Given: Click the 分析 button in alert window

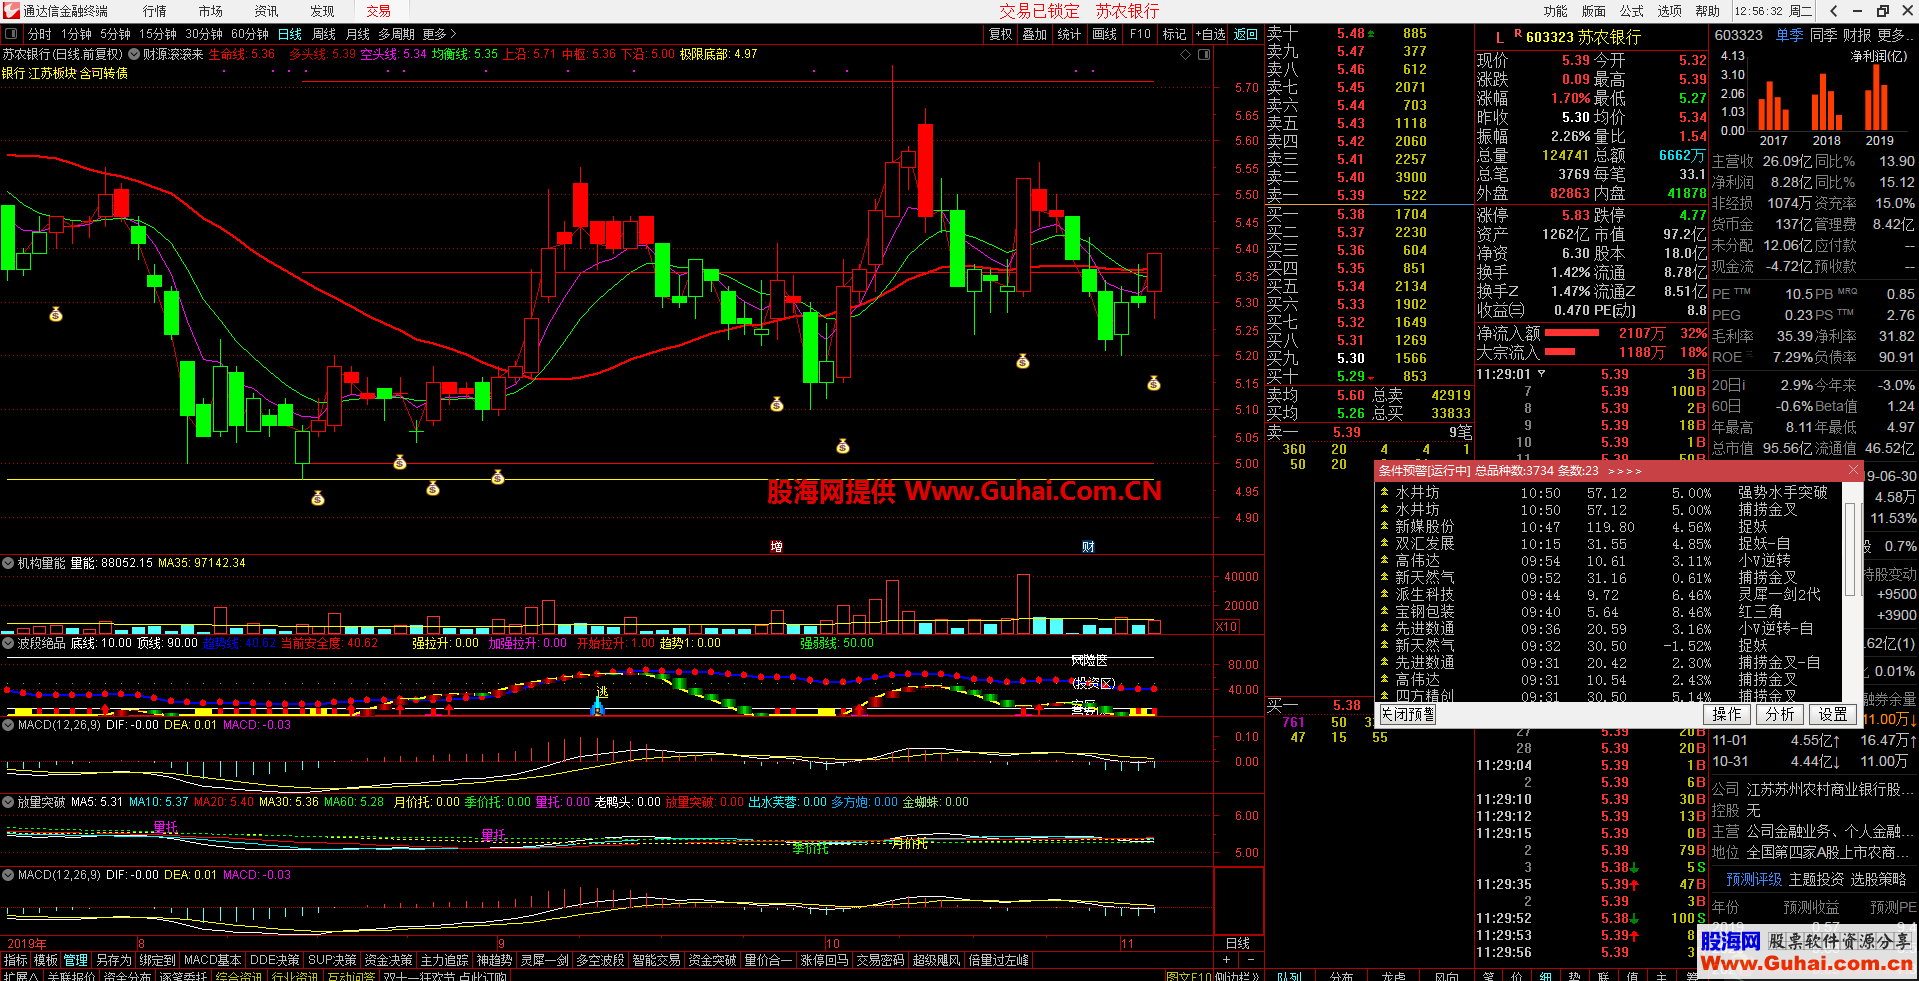Looking at the screenshot, I should (x=1779, y=714).
